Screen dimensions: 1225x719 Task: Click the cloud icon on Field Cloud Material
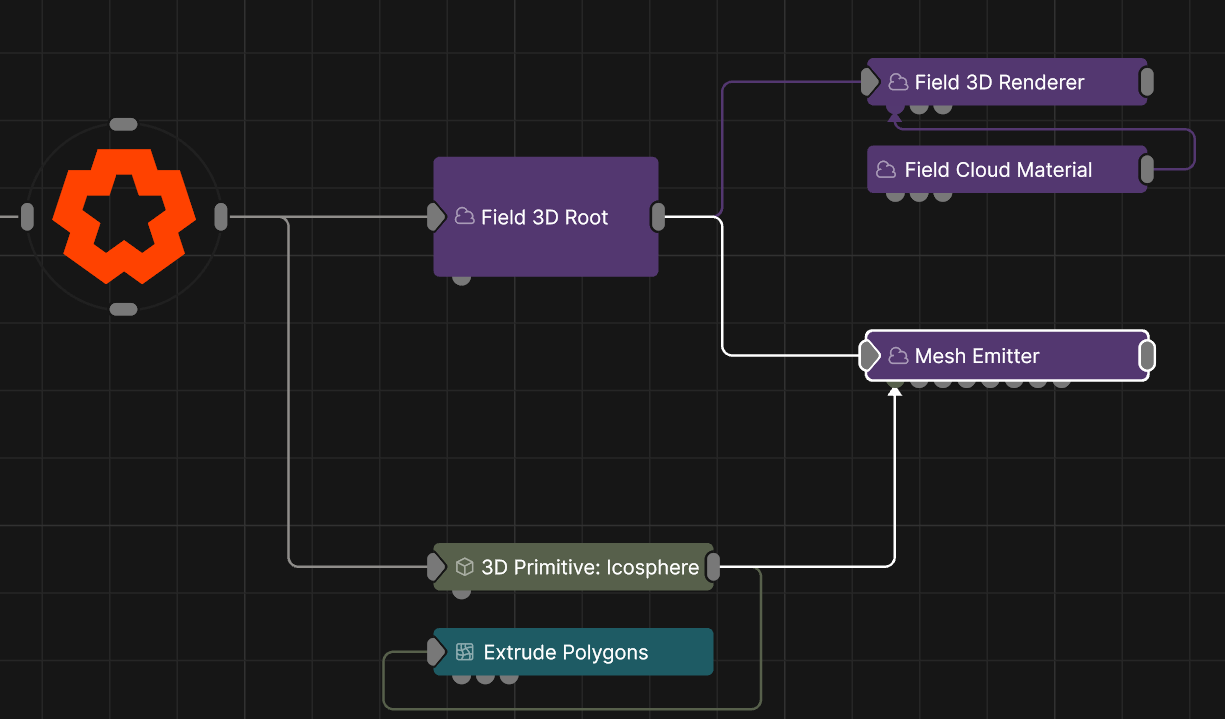tap(886, 170)
